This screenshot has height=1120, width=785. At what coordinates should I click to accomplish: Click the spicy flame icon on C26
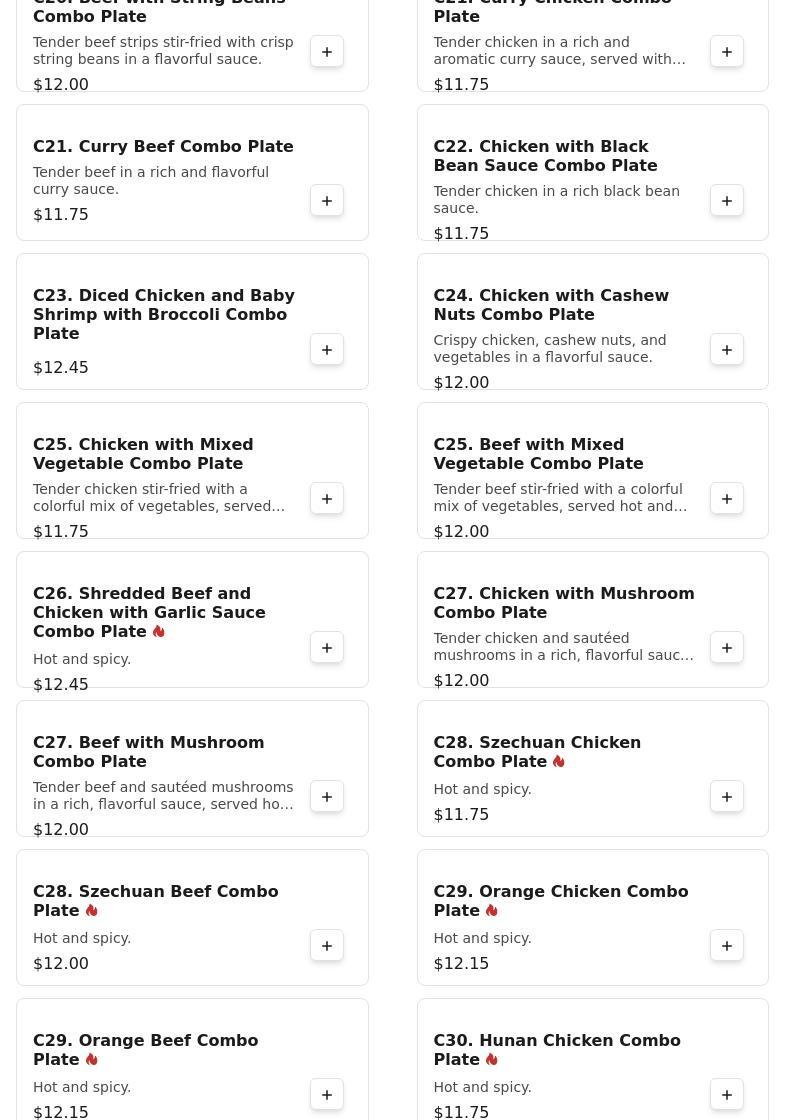[159, 632]
